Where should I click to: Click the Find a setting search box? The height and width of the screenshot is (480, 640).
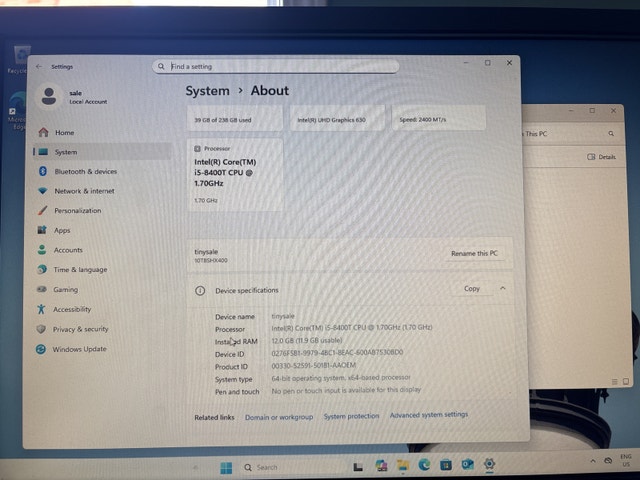276,66
